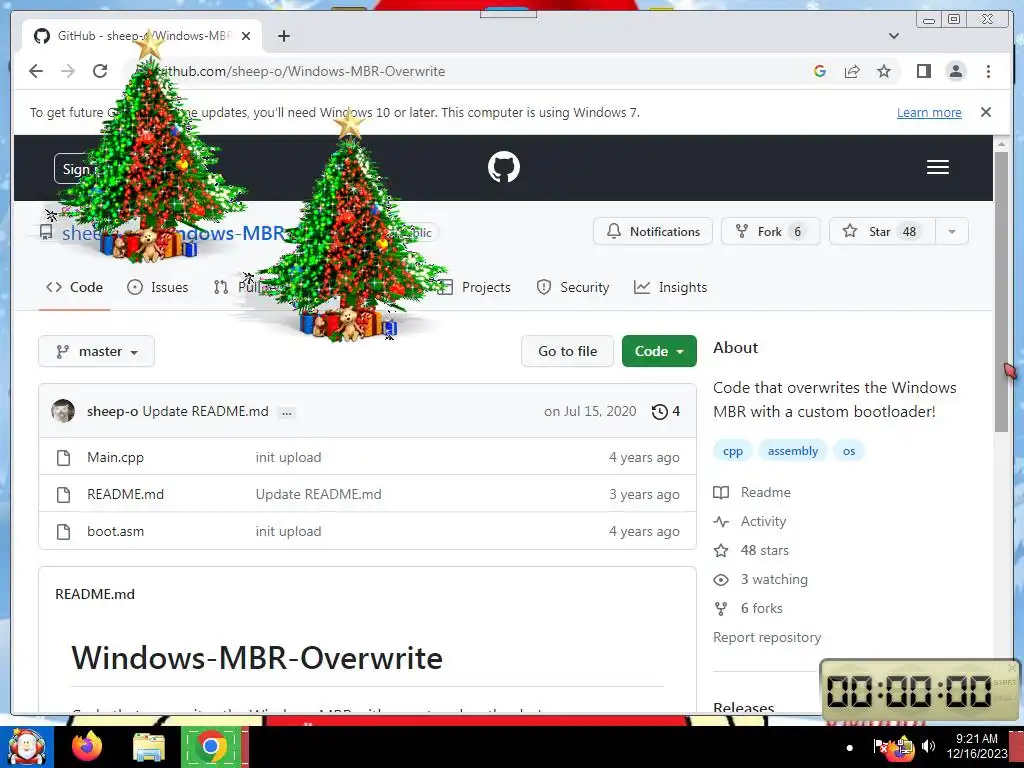1024x768 pixels.
Task: Select the assembly topic tag
Action: pos(793,451)
